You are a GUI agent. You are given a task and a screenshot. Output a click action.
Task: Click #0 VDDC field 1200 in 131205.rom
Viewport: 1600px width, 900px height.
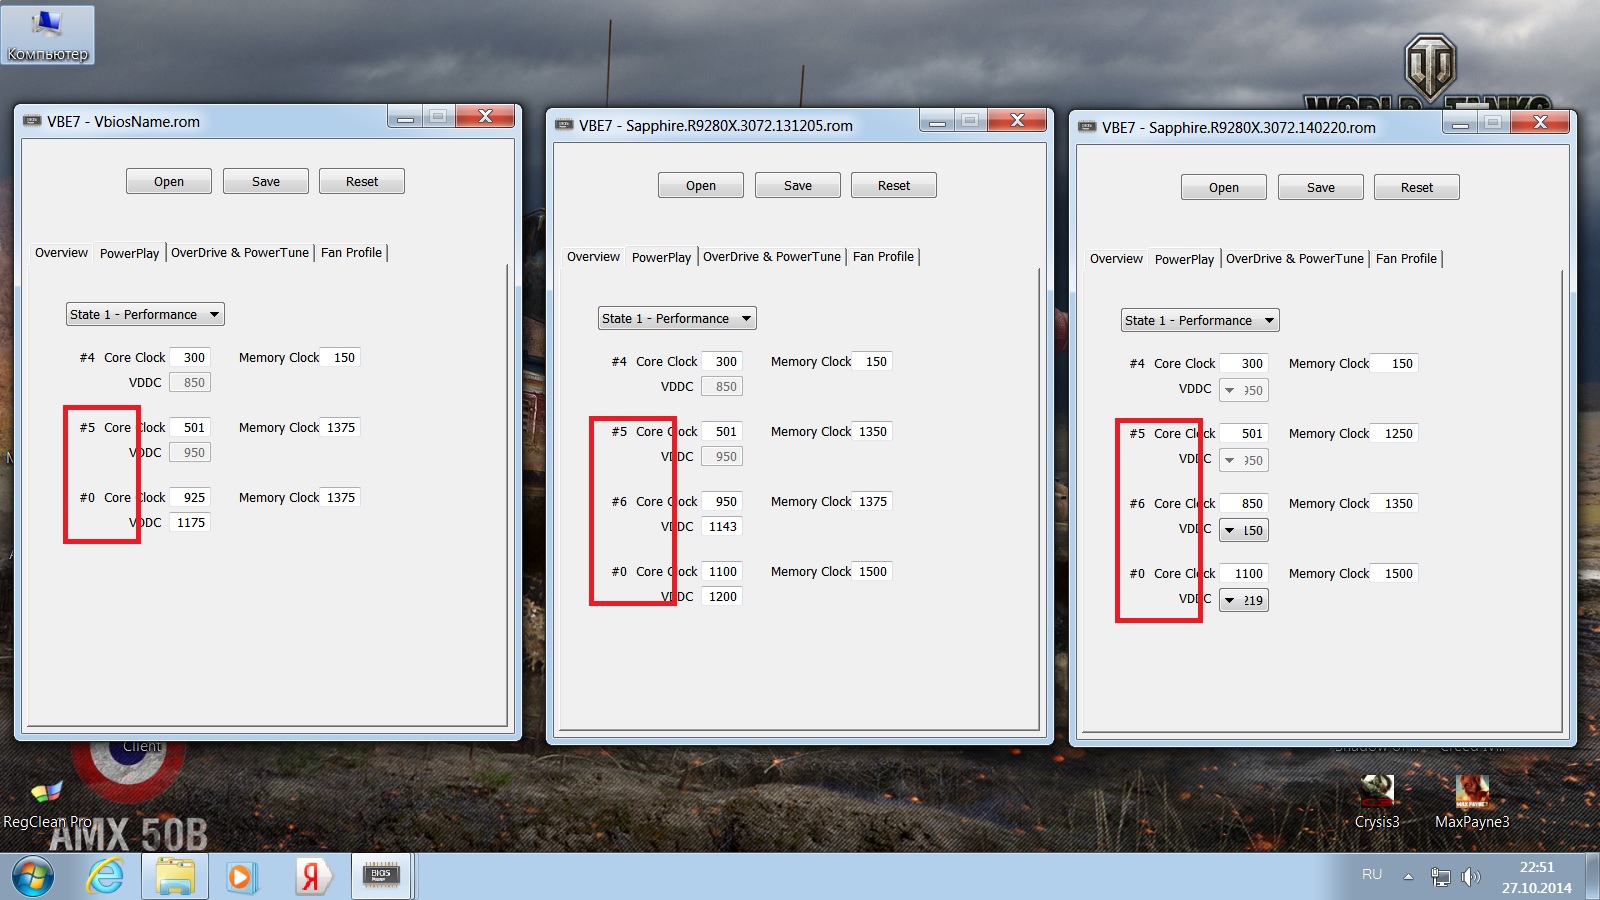click(722, 596)
